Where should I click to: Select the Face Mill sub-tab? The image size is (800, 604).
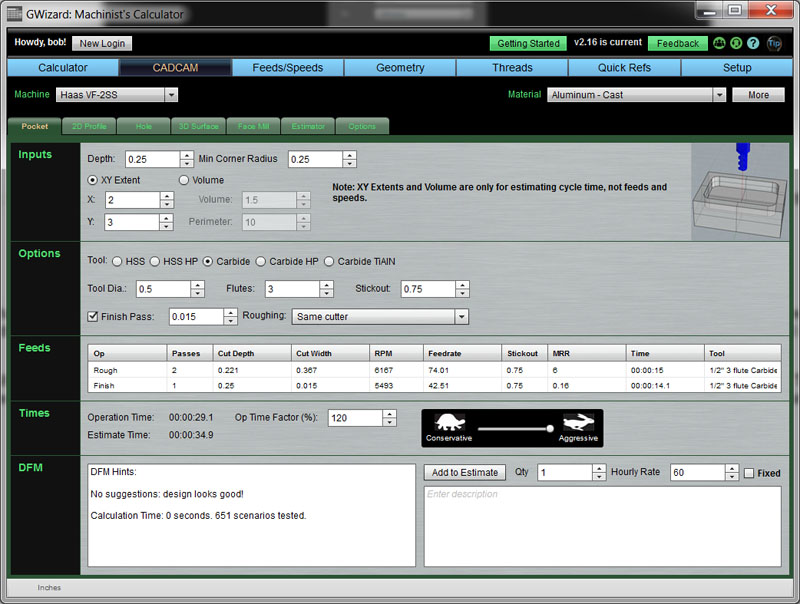tap(254, 126)
